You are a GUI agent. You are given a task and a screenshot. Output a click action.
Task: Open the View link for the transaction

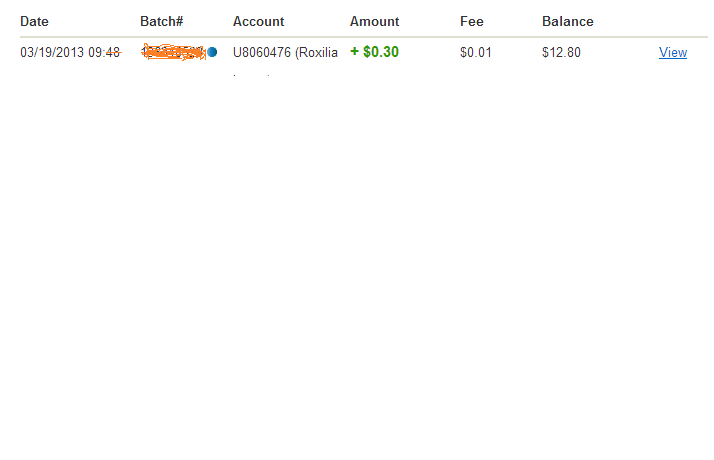pos(673,52)
